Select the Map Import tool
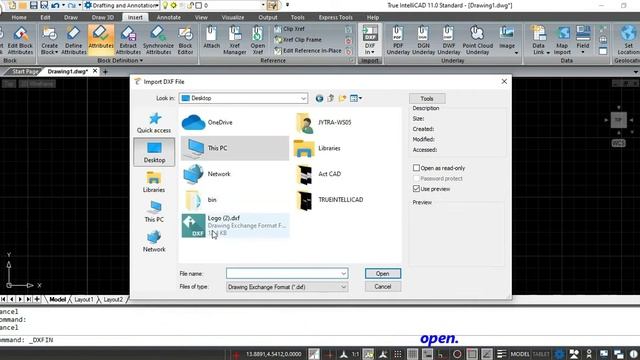 tap(562, 40)
